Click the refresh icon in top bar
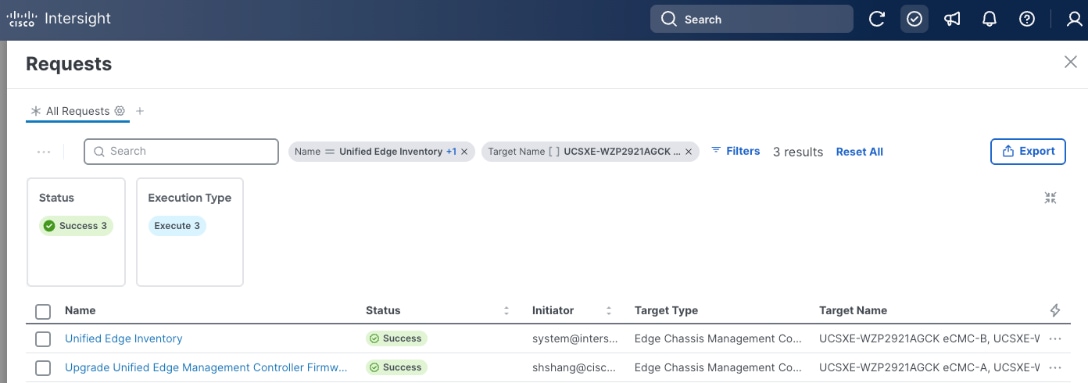The height and width of the screenshot is (383, 1088). click(x=877, y=19)
